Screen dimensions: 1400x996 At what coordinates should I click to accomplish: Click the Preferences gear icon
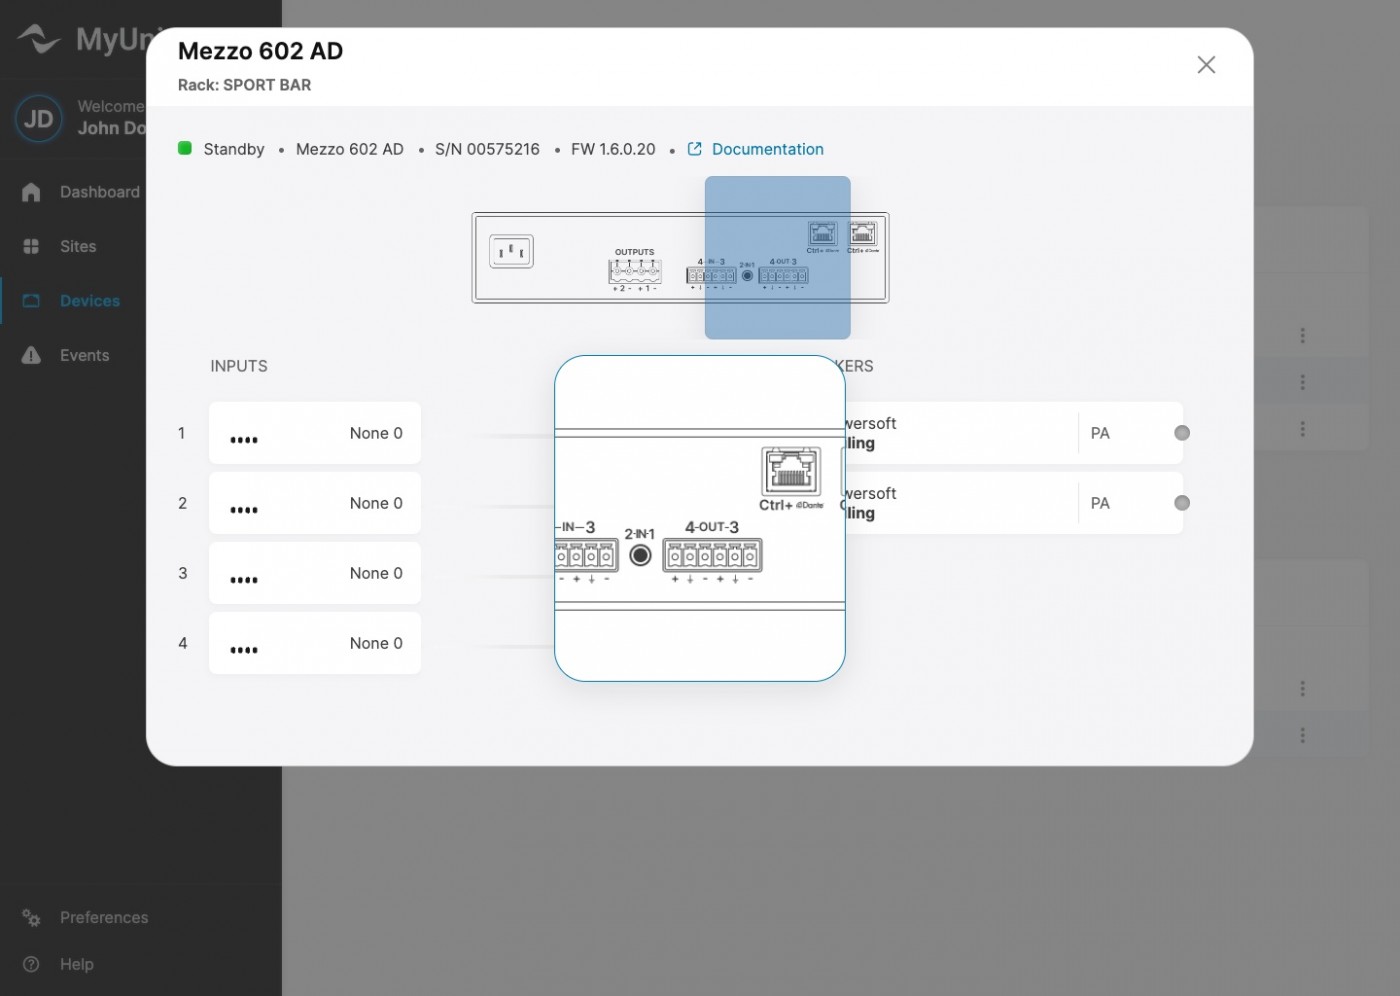[x=31, y=917]
